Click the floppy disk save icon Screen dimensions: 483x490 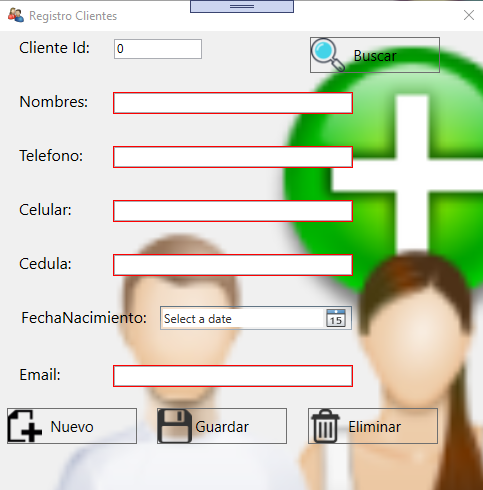click(175, 426)
